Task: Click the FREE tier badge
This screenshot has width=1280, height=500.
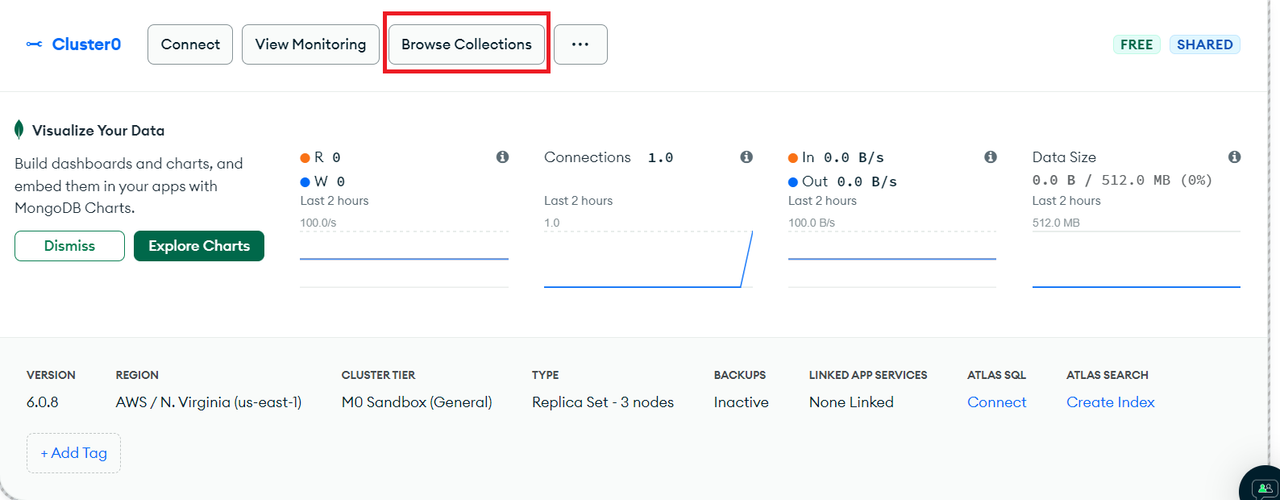Action: (x=1136, y=44)
